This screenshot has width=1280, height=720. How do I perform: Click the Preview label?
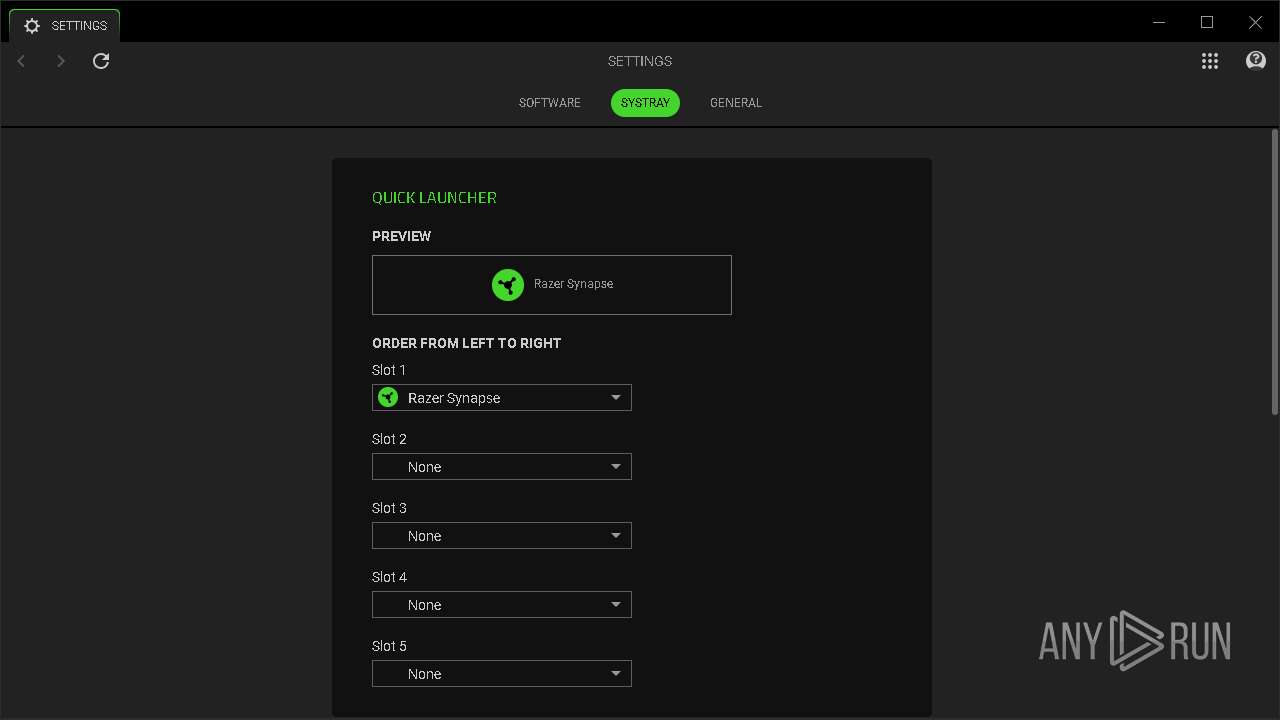pyautogui.click(x=401, y=236)
